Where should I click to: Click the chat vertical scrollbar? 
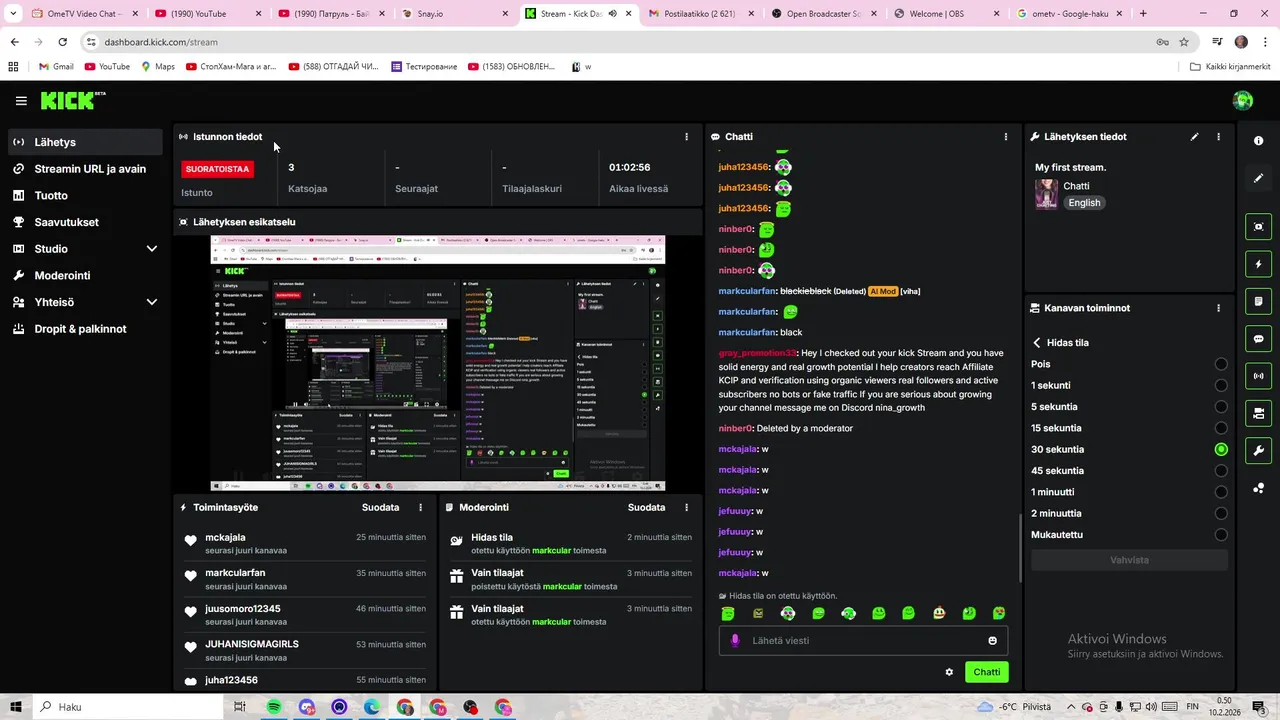click(1020, 548)
